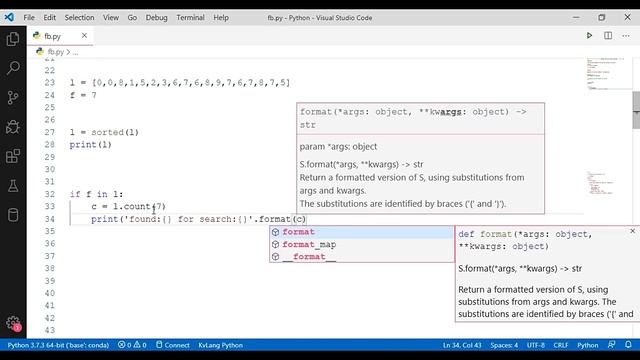This screenshot has height=360, width=640.
Task: Open the Go menu
Action: [132, 18]
